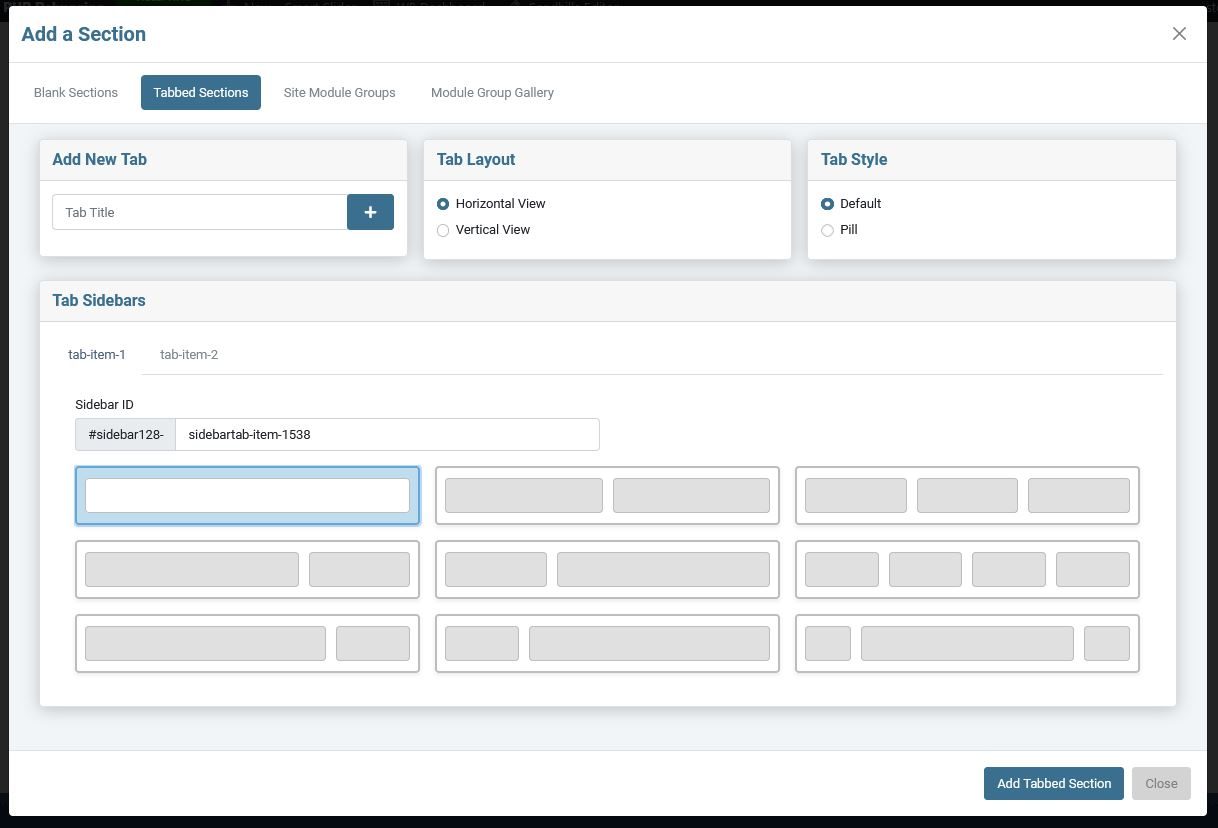The image size is (1218, 828).
Task: Go to Site Module Groups tab
Action: pos(339,92)
